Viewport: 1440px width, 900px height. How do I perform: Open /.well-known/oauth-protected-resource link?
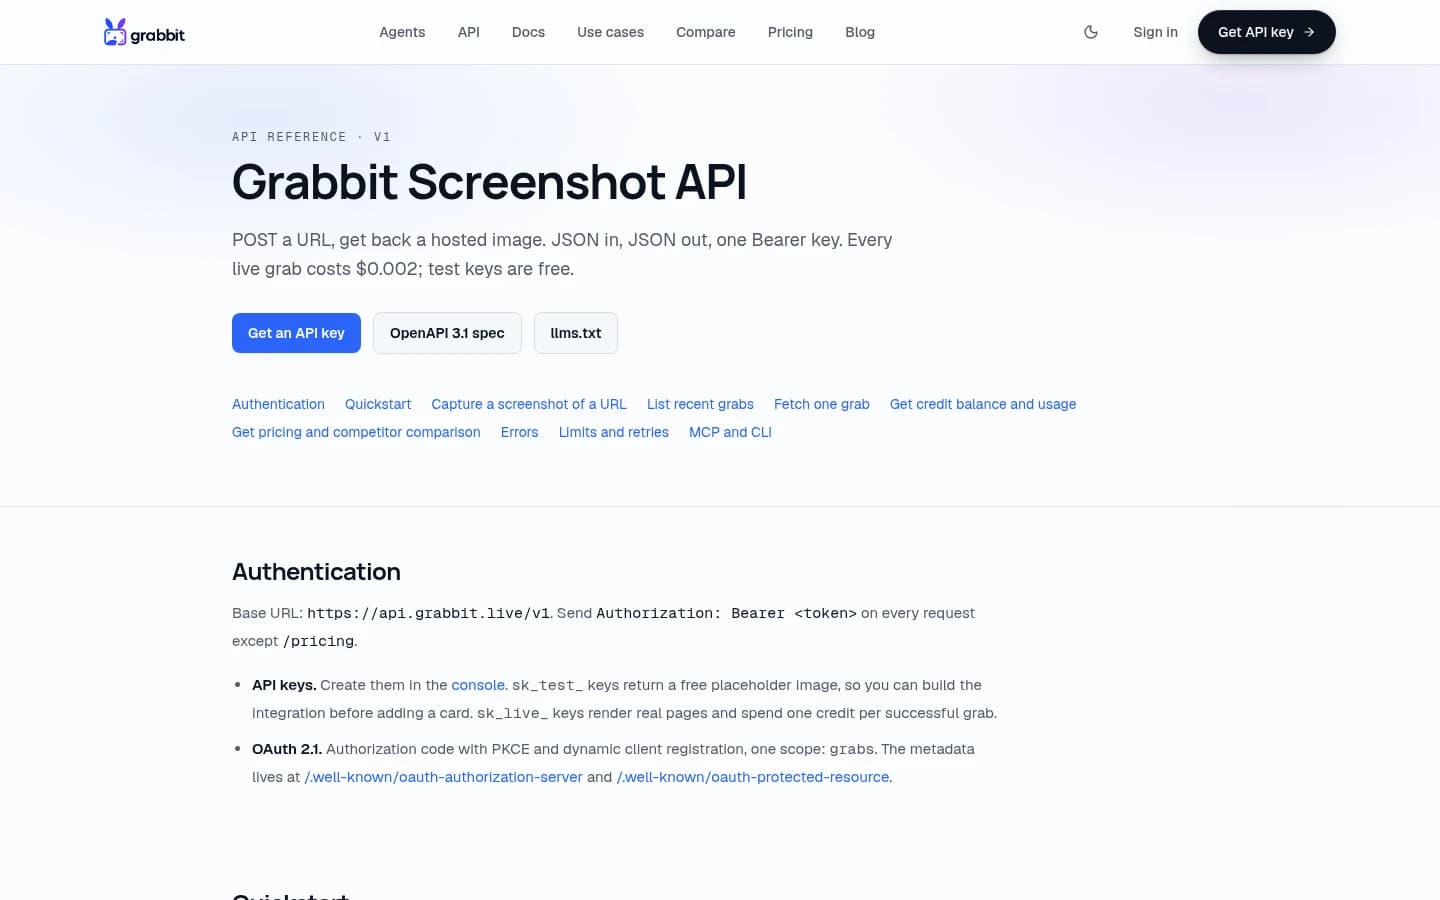tap(753, 777)
